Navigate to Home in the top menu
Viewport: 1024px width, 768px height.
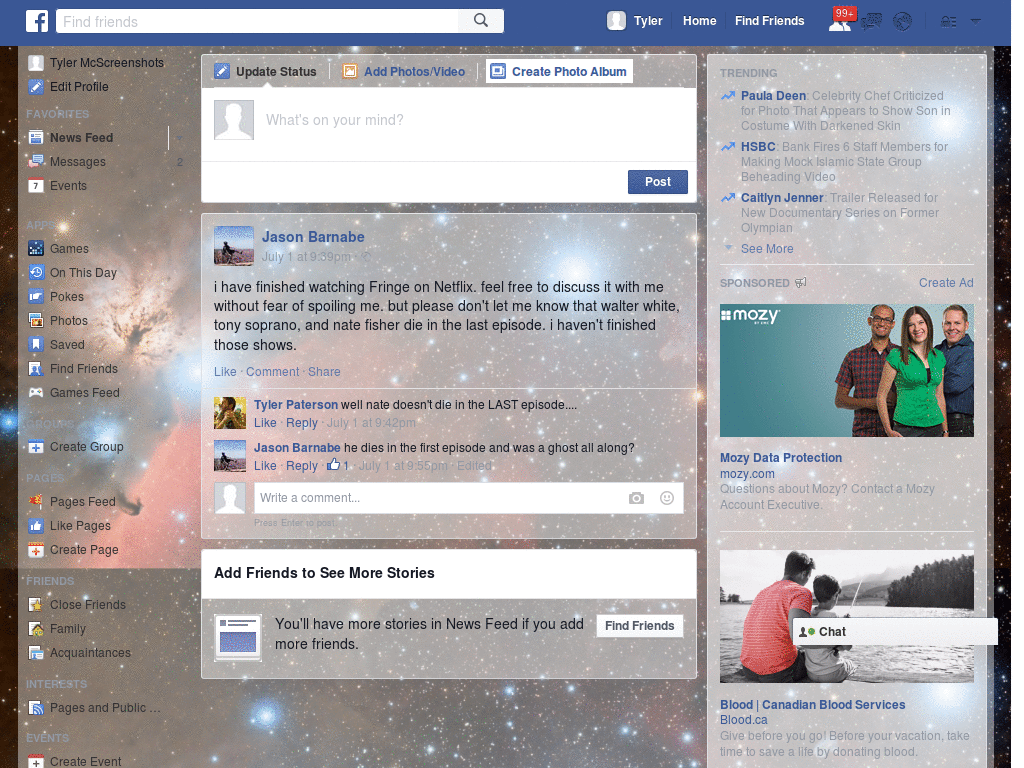pos(699,20)
